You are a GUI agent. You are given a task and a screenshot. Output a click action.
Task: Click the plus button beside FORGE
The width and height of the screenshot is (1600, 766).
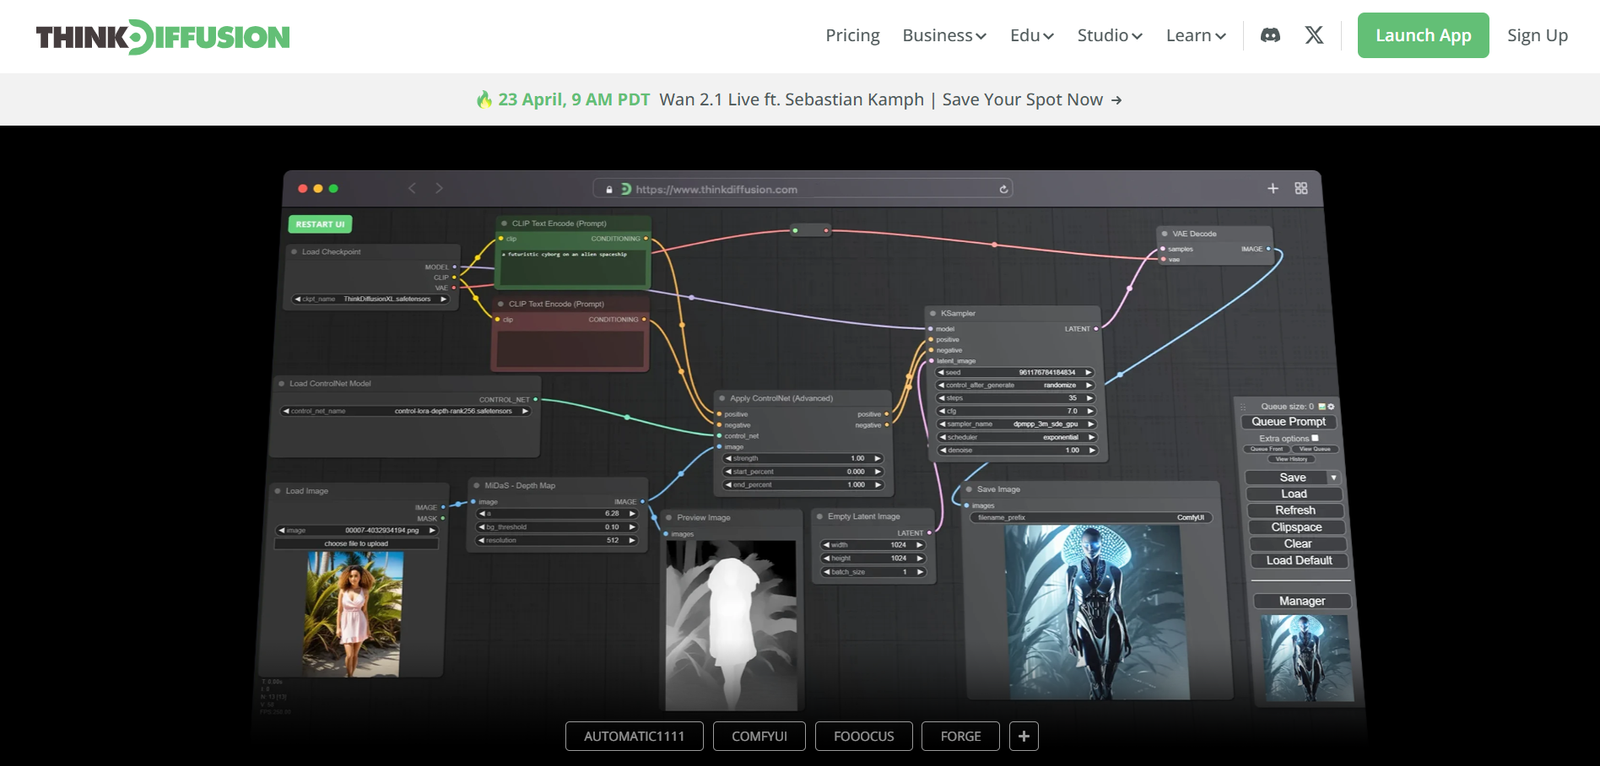click(x=1023, y=736)
